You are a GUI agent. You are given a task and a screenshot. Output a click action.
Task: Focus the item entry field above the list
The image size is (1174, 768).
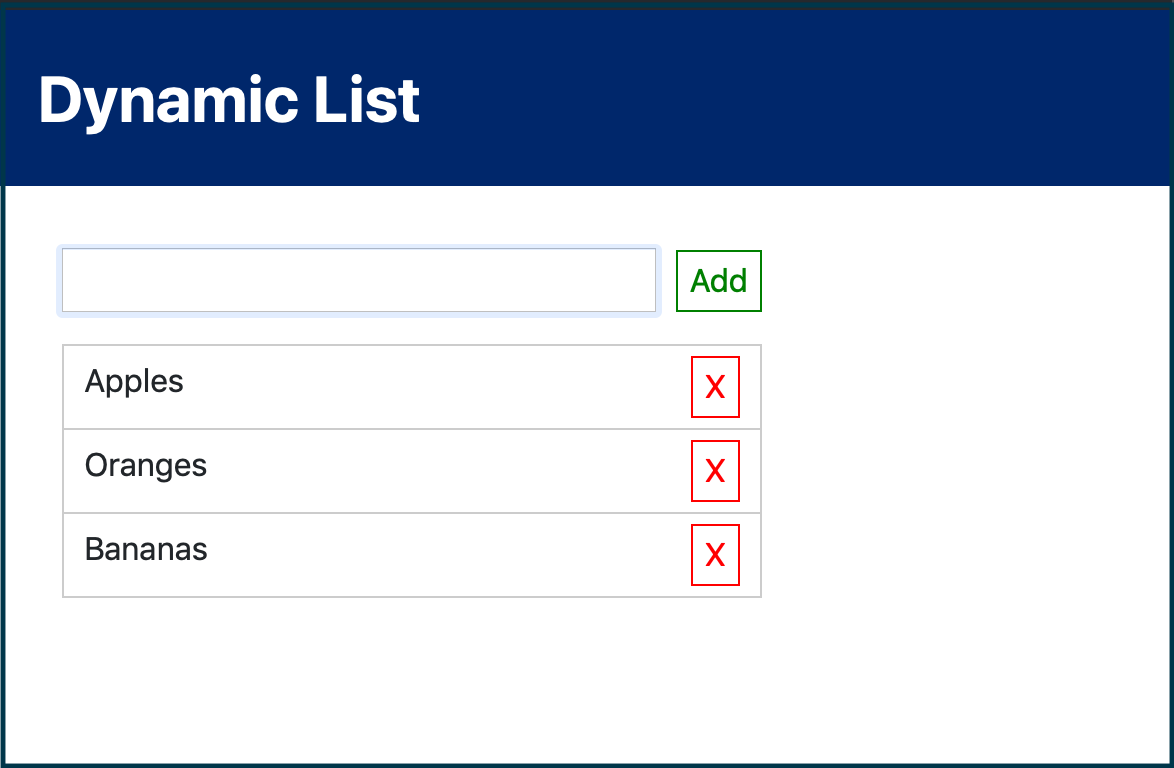358,280
